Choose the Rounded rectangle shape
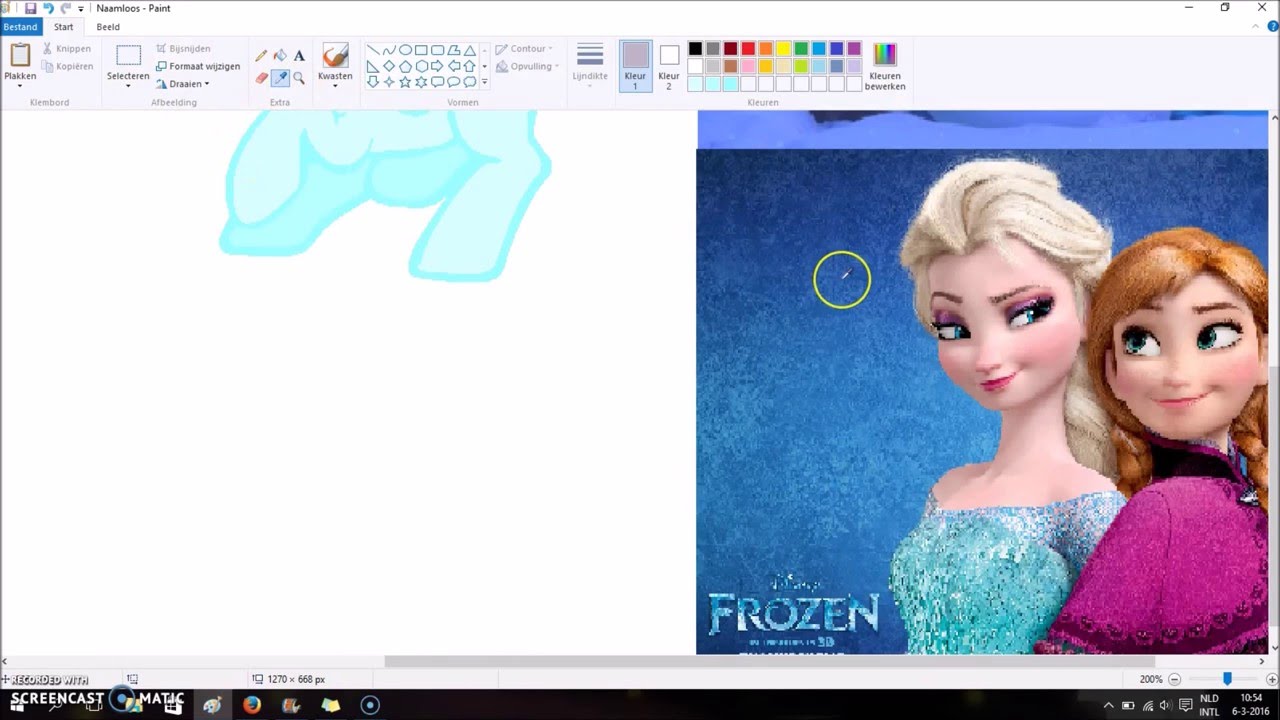 click(x=437, y=50)
